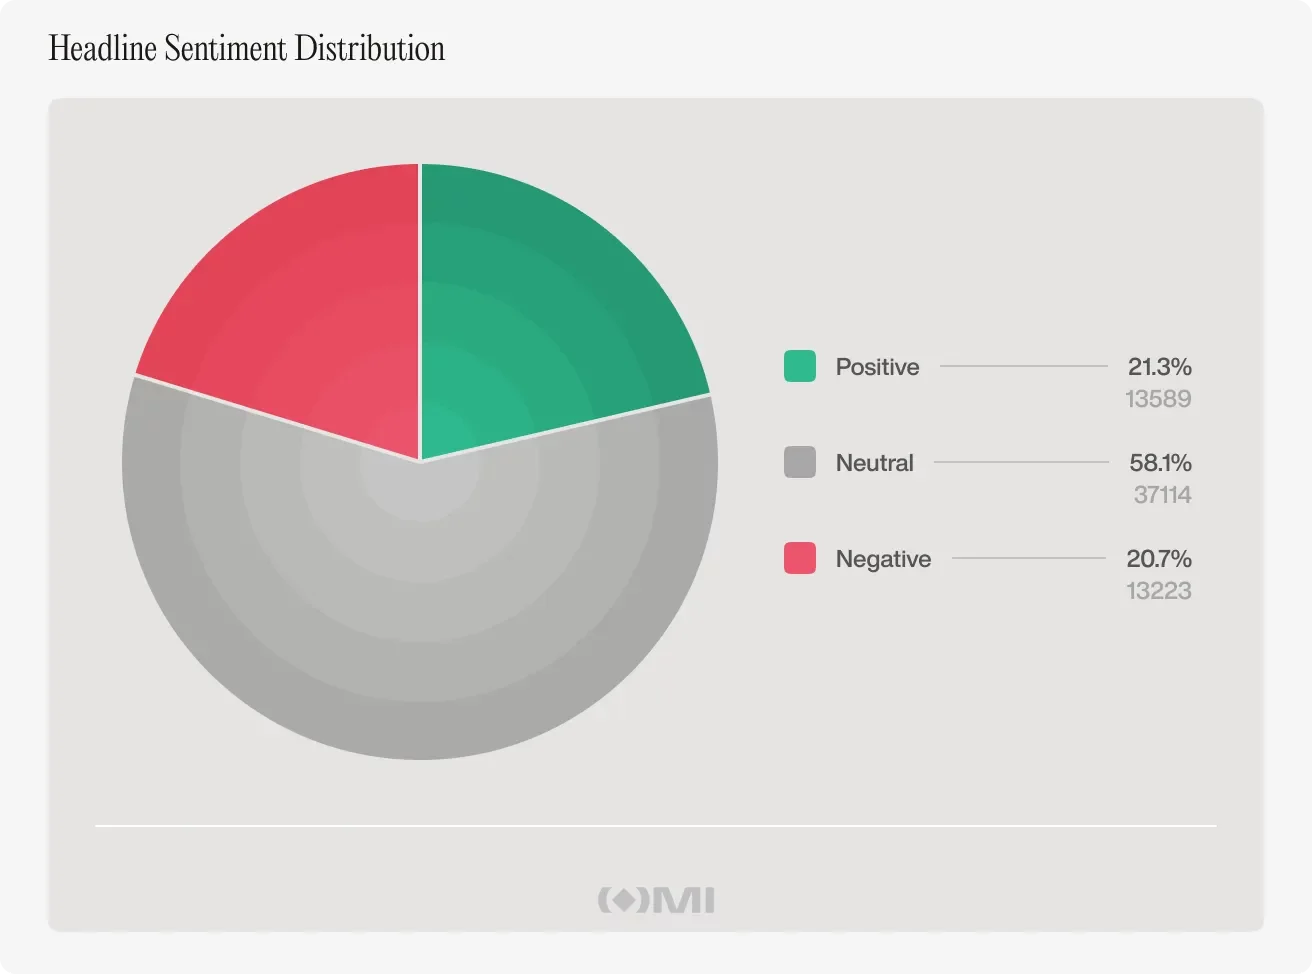Click the 13589 positive headline count
This screenshot has width=1312, height=974.
click(x=1158, y=399)
